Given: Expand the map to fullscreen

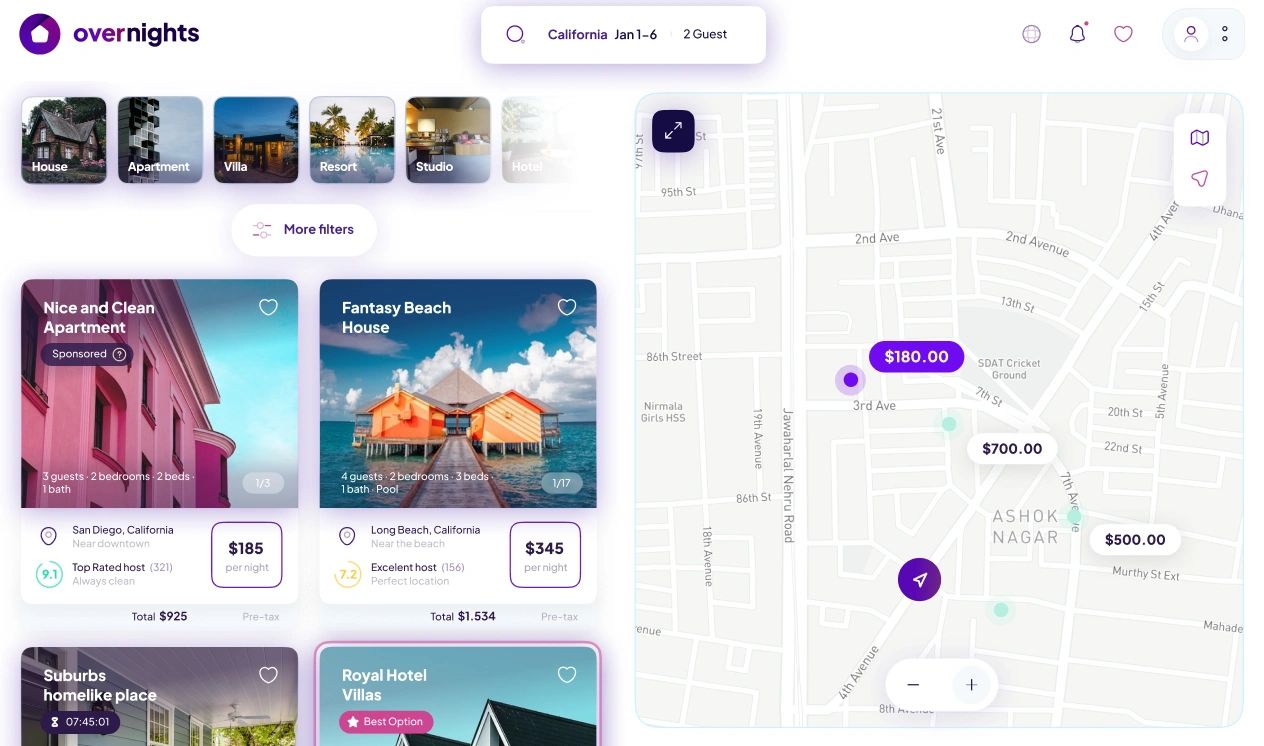Looking at the screenshot, I should coord(673,131).
